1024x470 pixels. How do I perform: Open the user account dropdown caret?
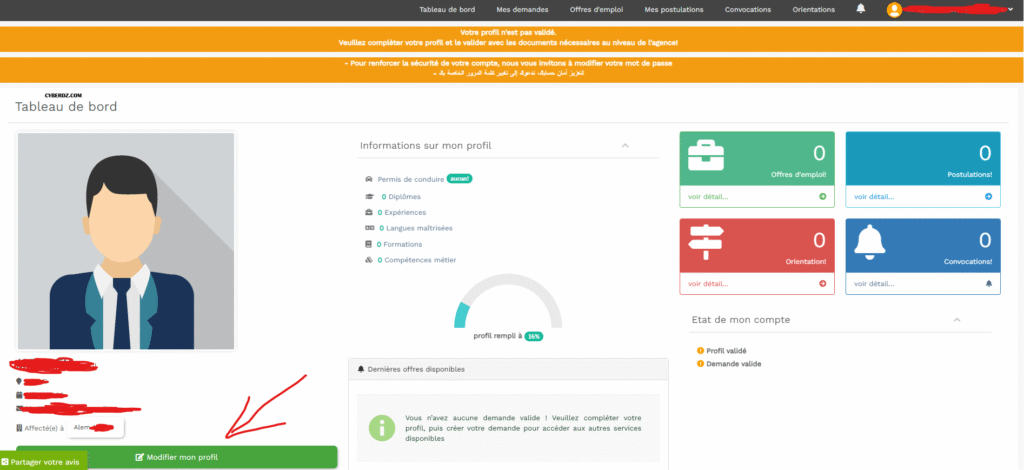1010,10
